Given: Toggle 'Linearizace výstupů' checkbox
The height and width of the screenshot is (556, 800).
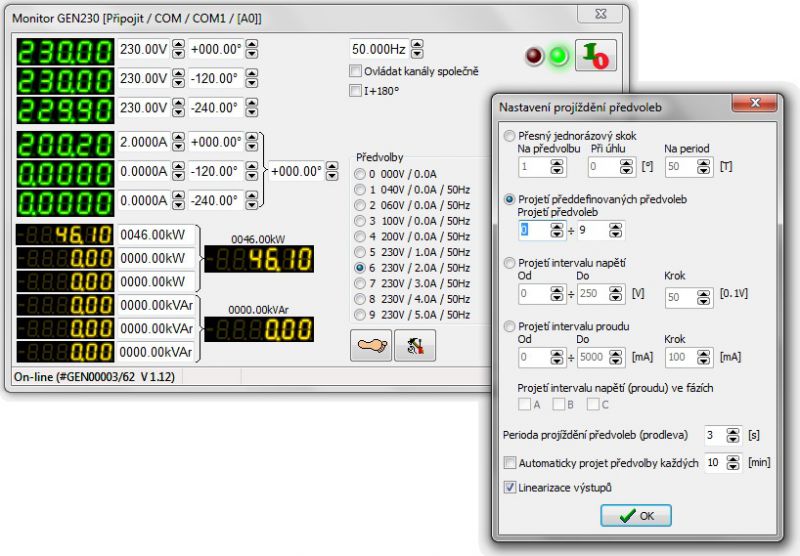Looking at the screenshot, I should 510,487.
